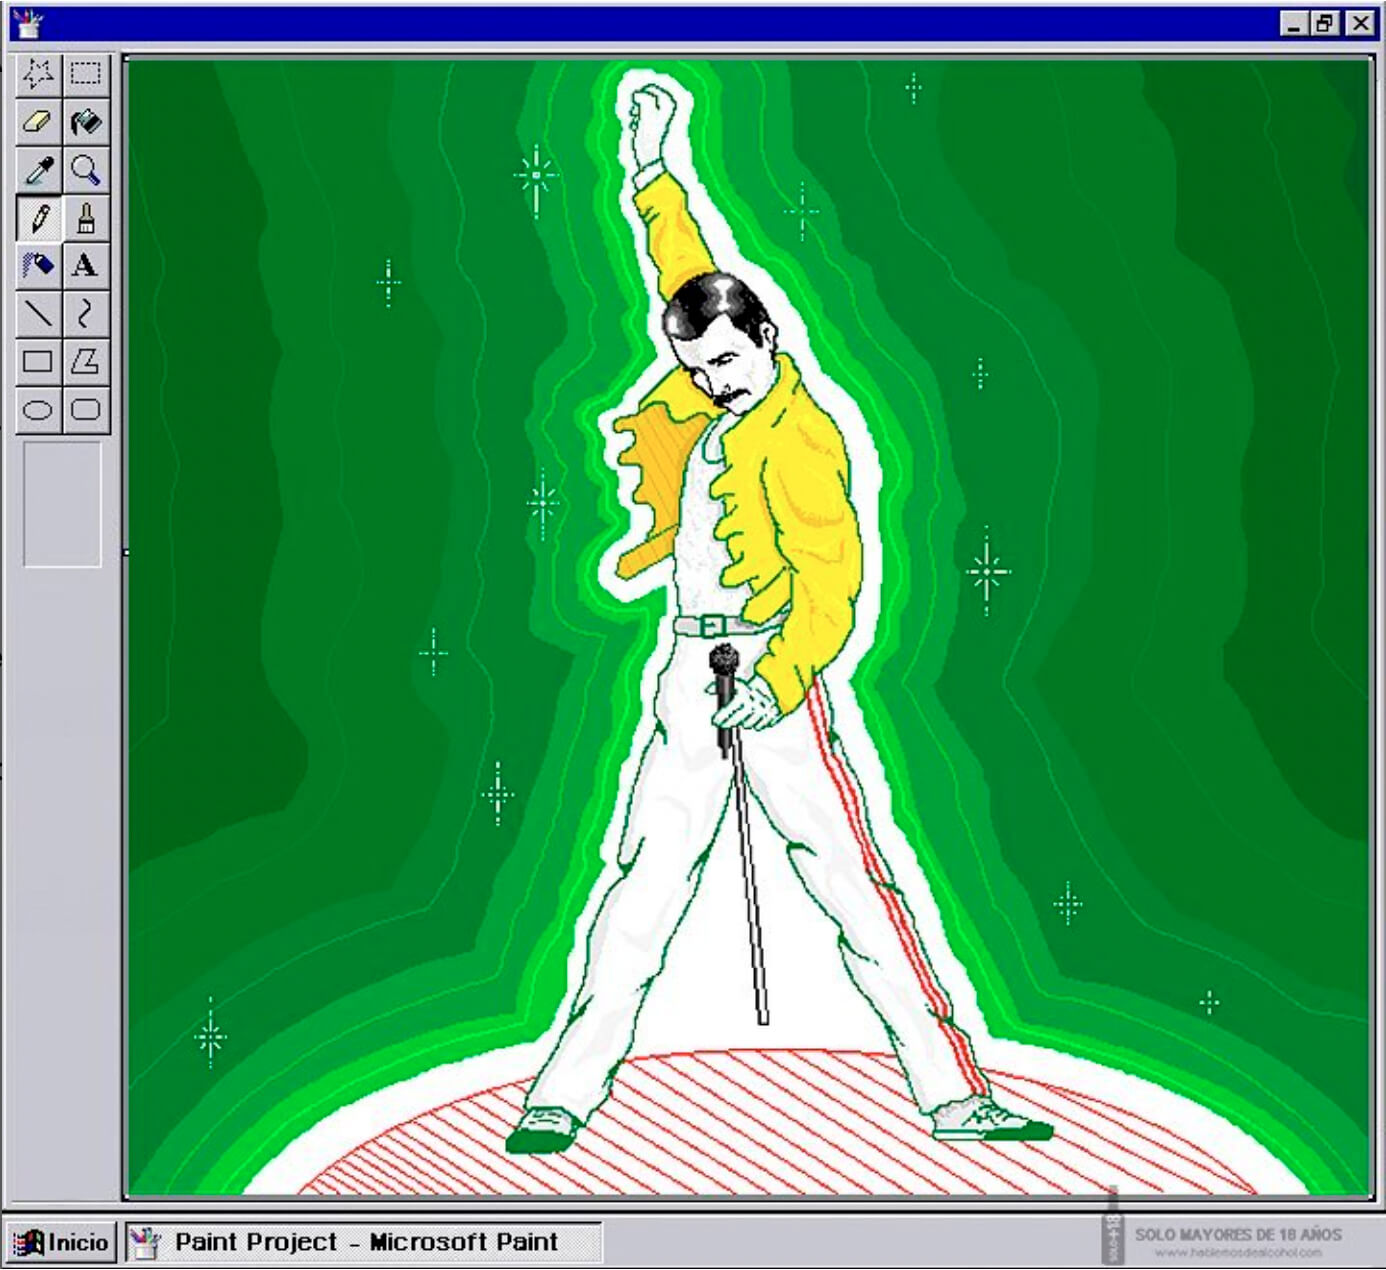The image size is (1386, 1270).
Task: Pick the Rectangle shape tool
Action: click(39, 362)
